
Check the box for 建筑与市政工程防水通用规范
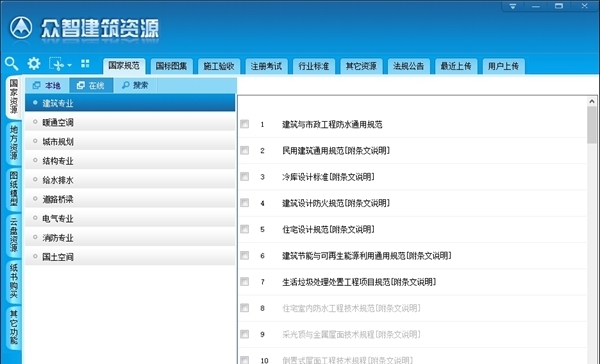[245, 124]
